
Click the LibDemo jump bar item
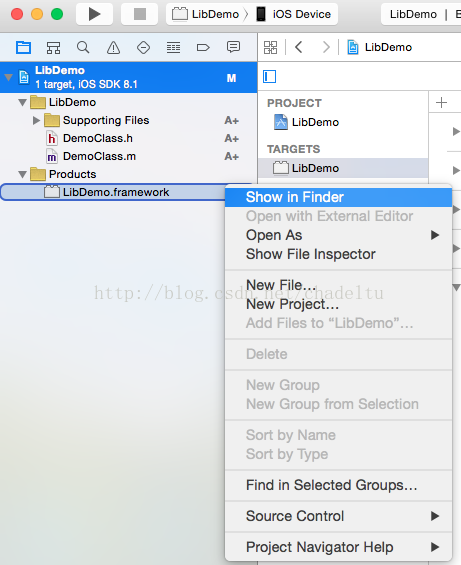click(380, 47)
